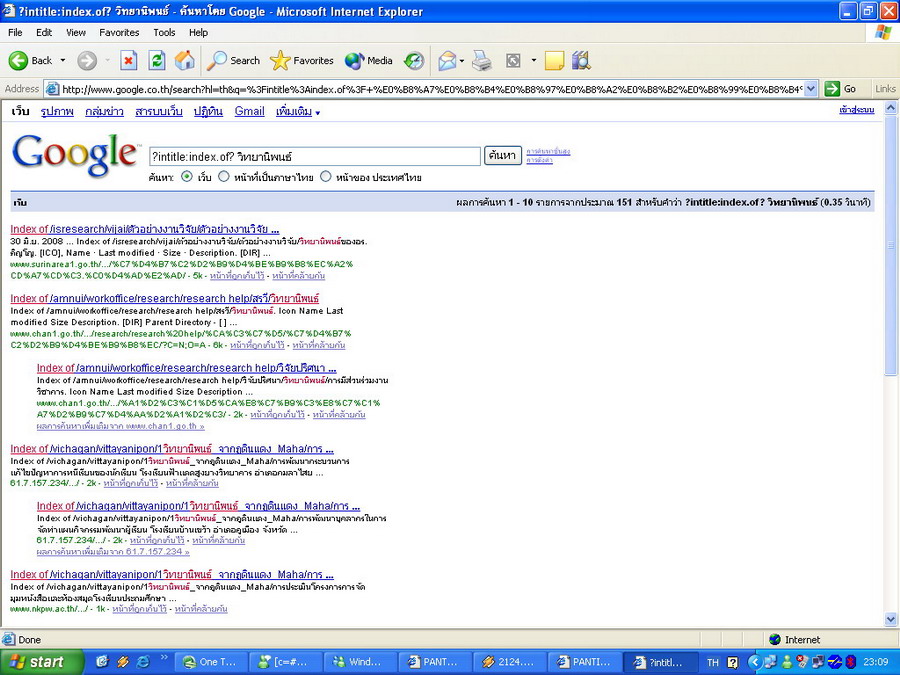The height and width of the screenshot is (675, 900).
Task: Open the Media pane toolbar button
Action: [x=368, y=60]
